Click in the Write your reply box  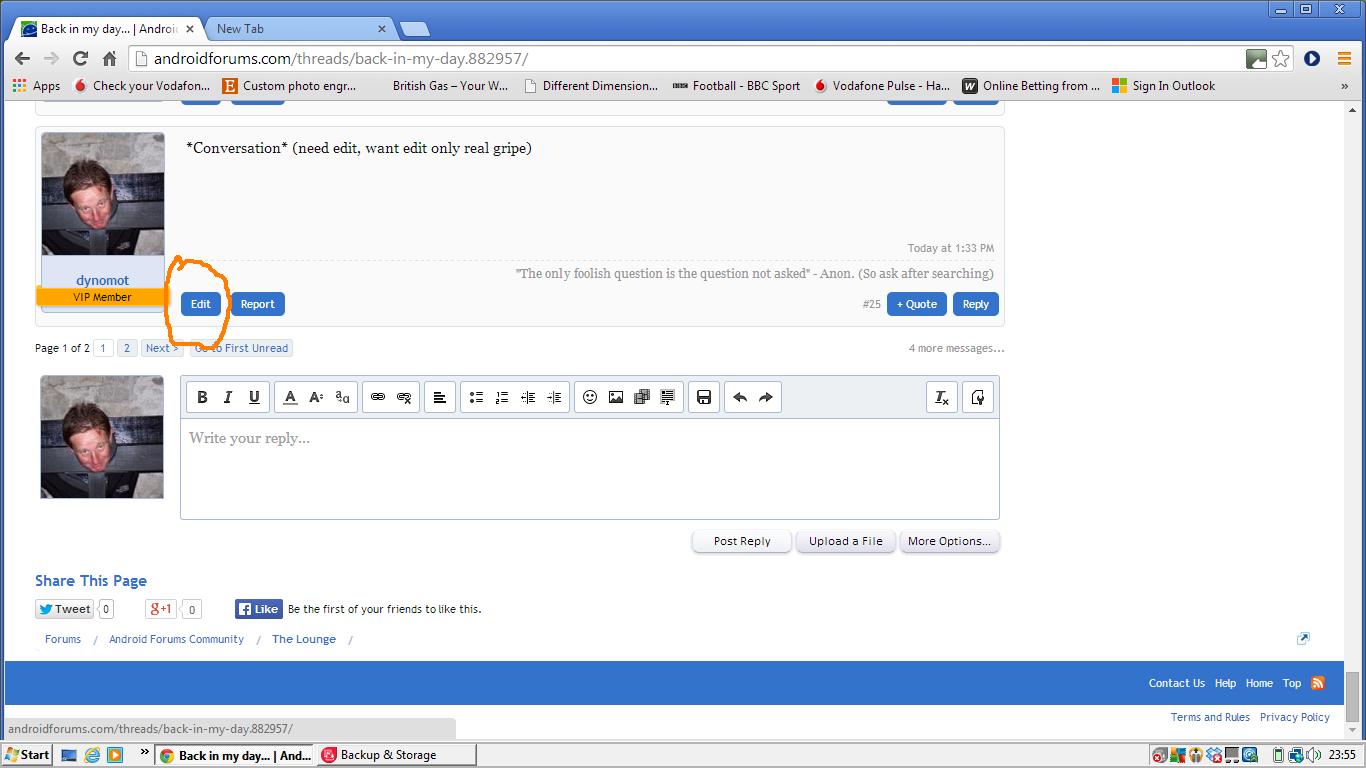589,470
